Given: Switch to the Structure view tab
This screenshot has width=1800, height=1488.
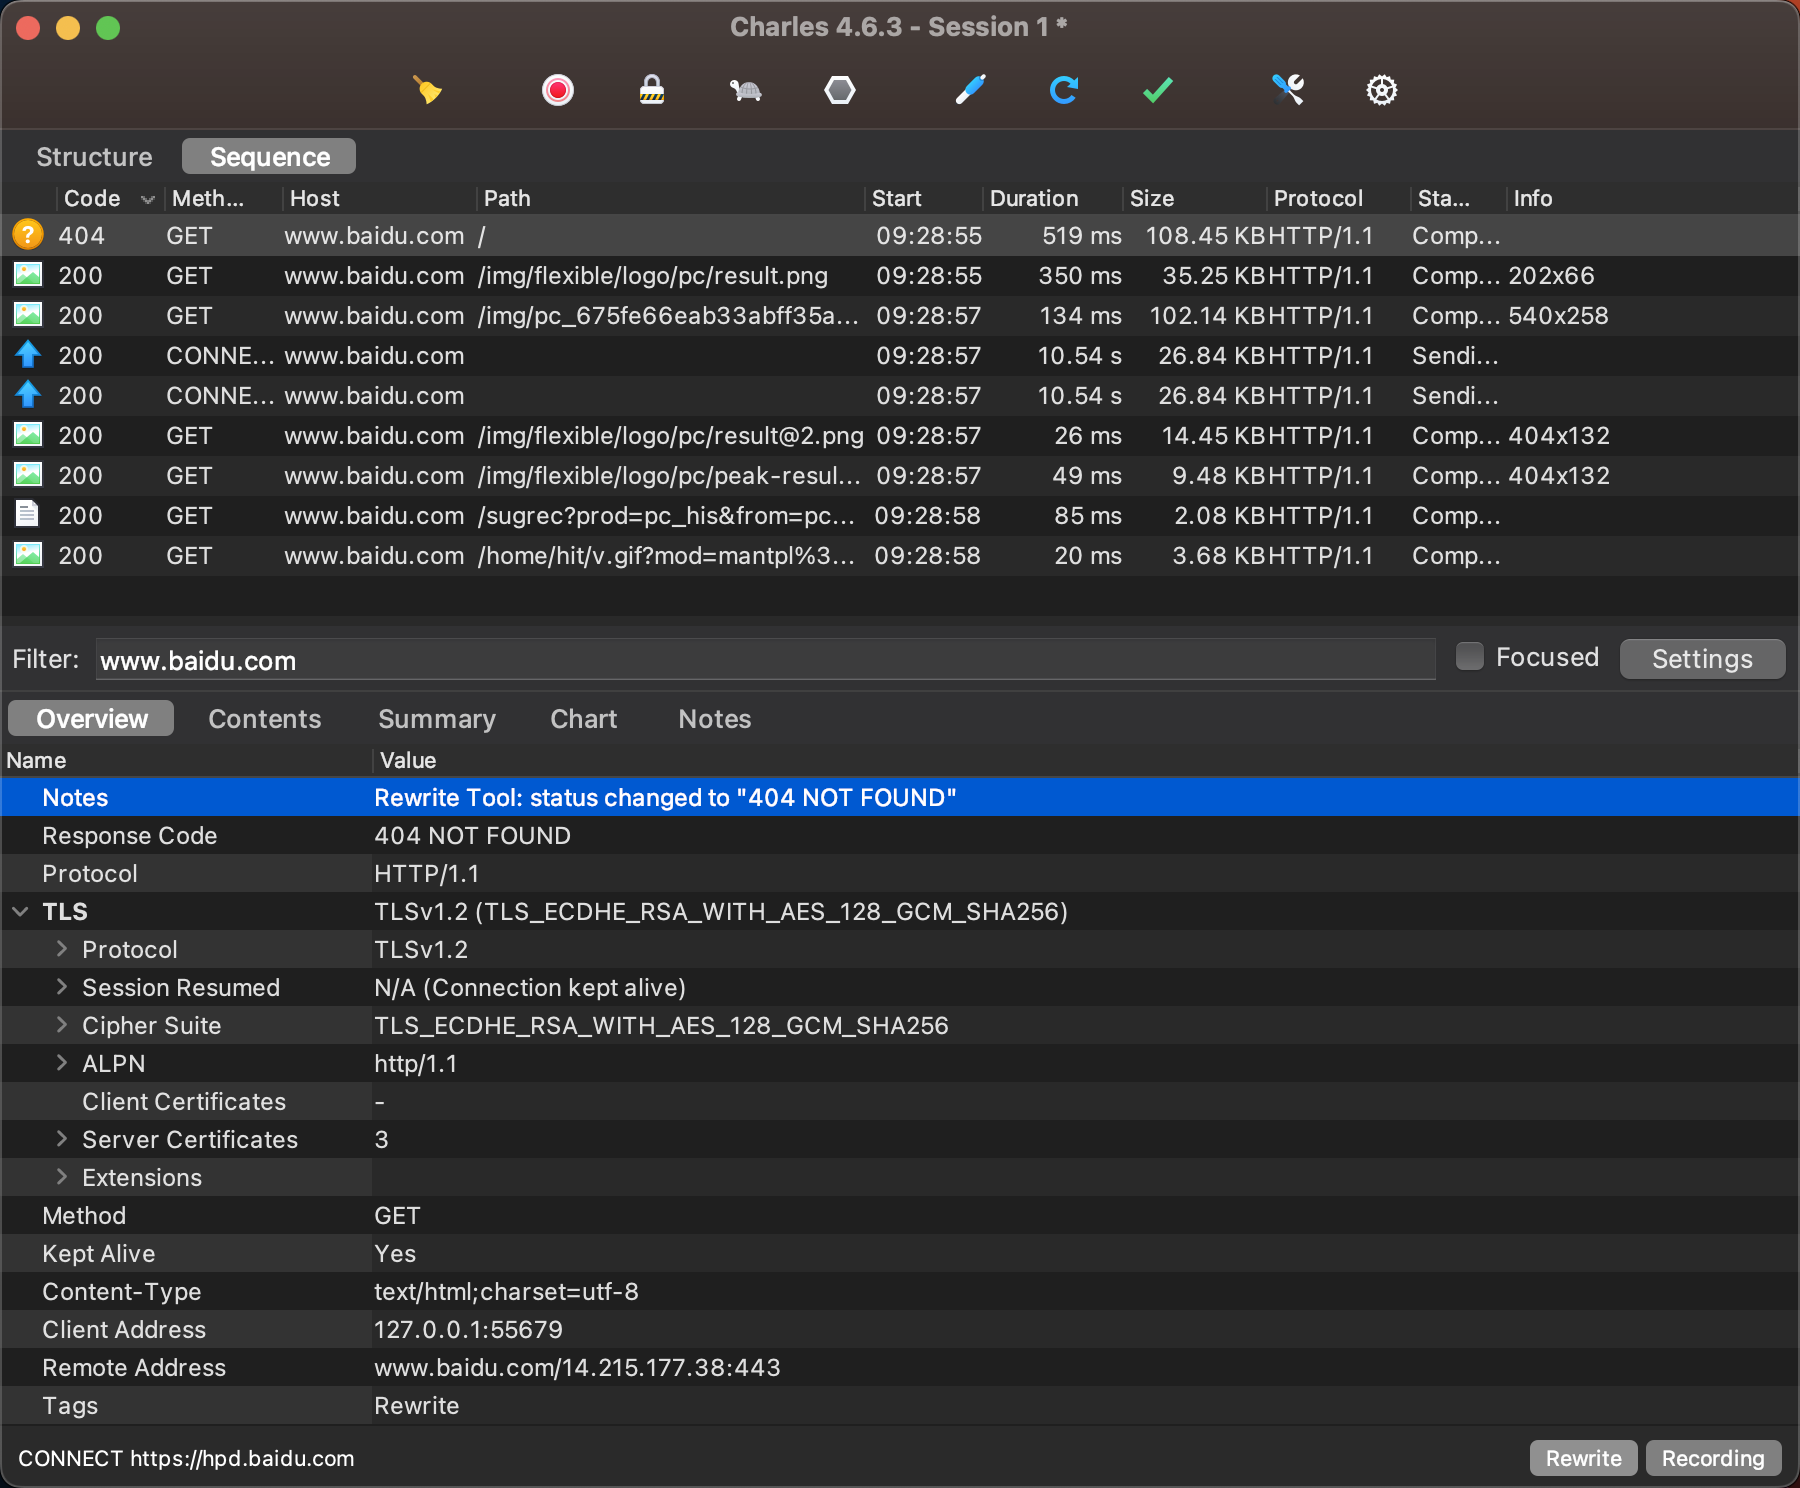Looking at the screenshot, I should [x=94, y=157].
